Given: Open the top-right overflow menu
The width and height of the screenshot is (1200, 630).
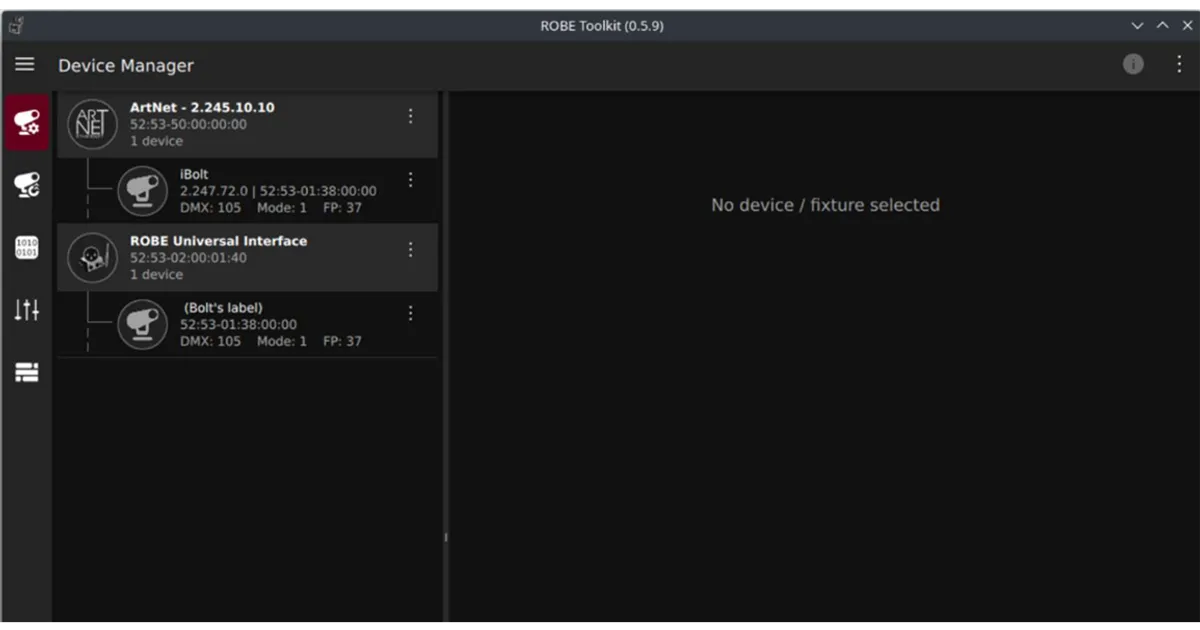Looking at the screenshot, I should (1178, 63).
